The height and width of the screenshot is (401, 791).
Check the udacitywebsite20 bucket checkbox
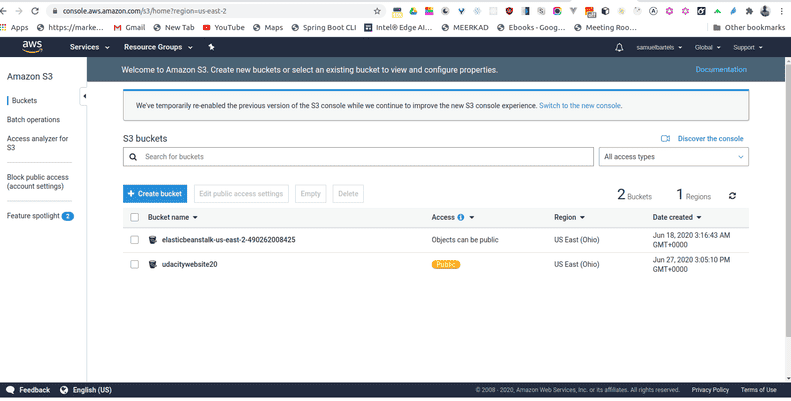point(134,264)
